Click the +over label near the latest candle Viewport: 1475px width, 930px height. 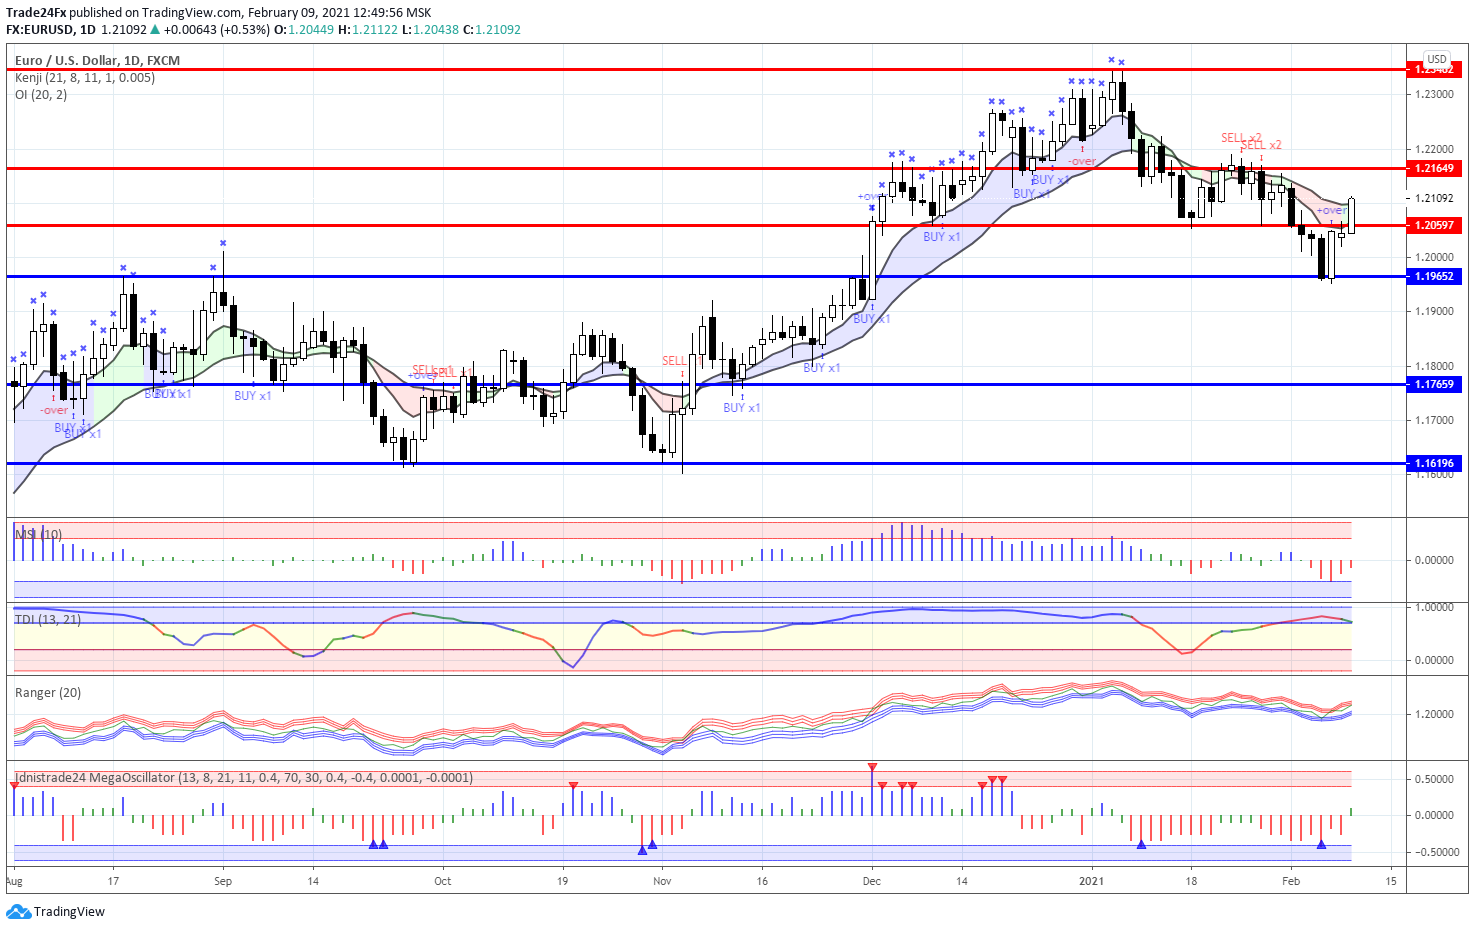(1331, 210)
